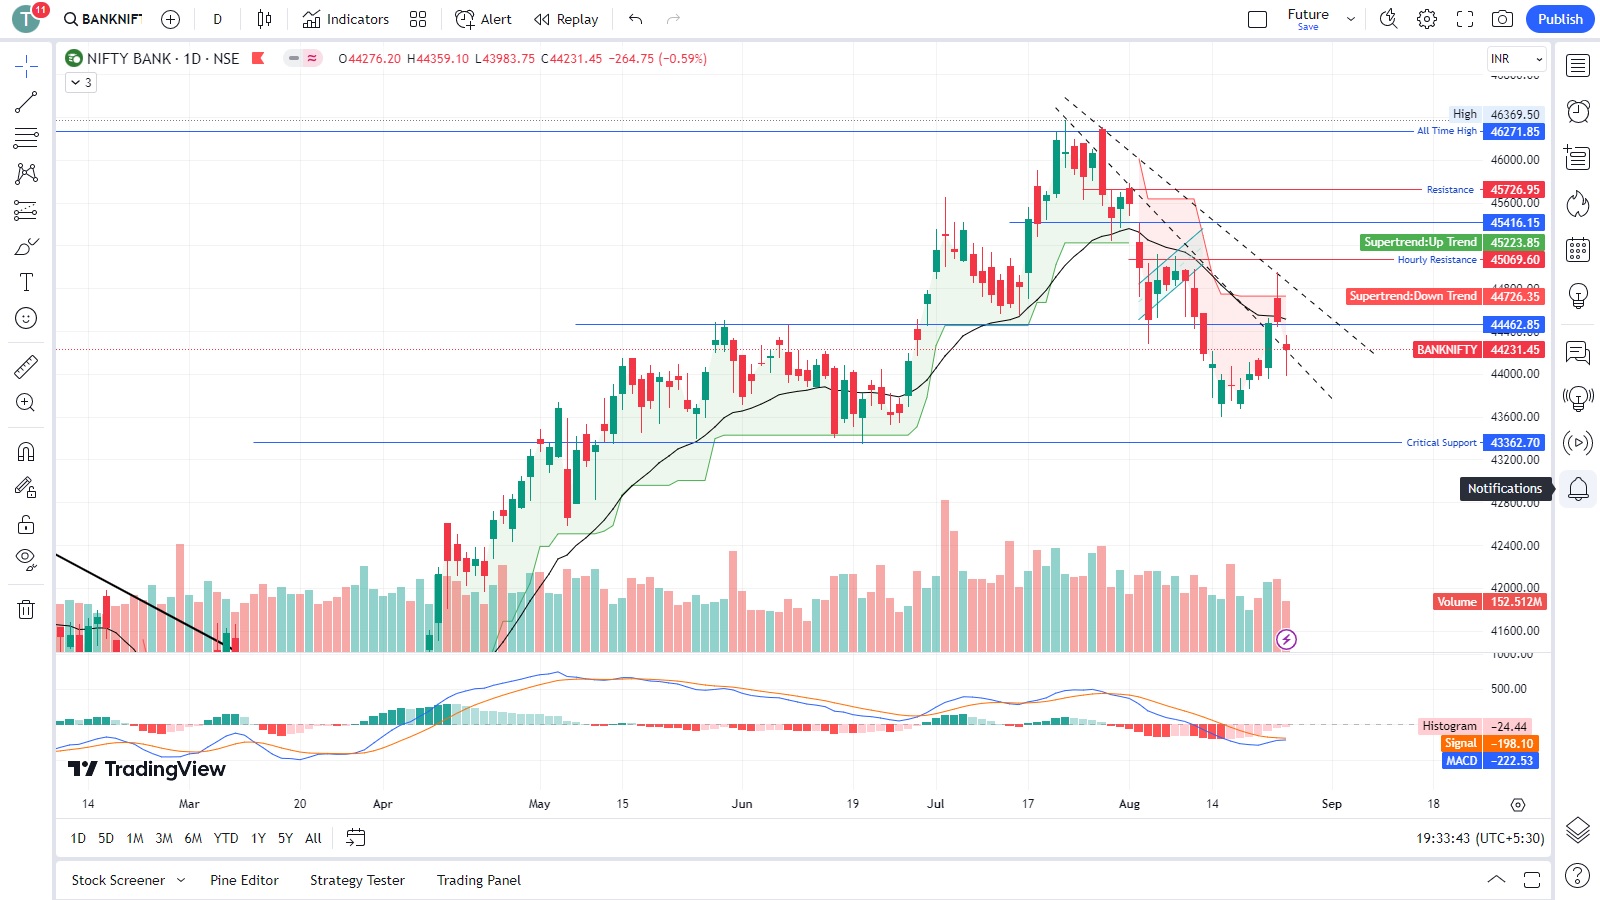Open the data window refresh icon
1600x900 pixels.
point(1578,204)
